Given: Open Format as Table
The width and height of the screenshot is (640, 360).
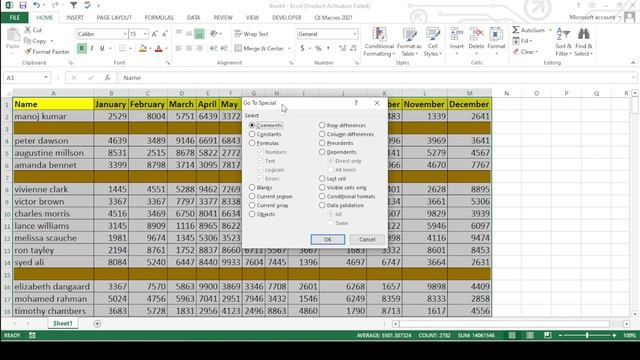Looking at the screenshot, I should 409,42.
